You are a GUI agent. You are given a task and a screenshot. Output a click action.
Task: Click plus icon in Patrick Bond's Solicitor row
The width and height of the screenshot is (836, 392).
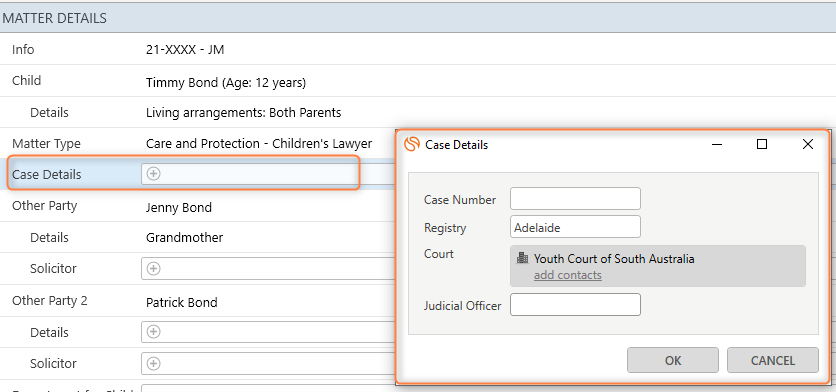(154, 363)
